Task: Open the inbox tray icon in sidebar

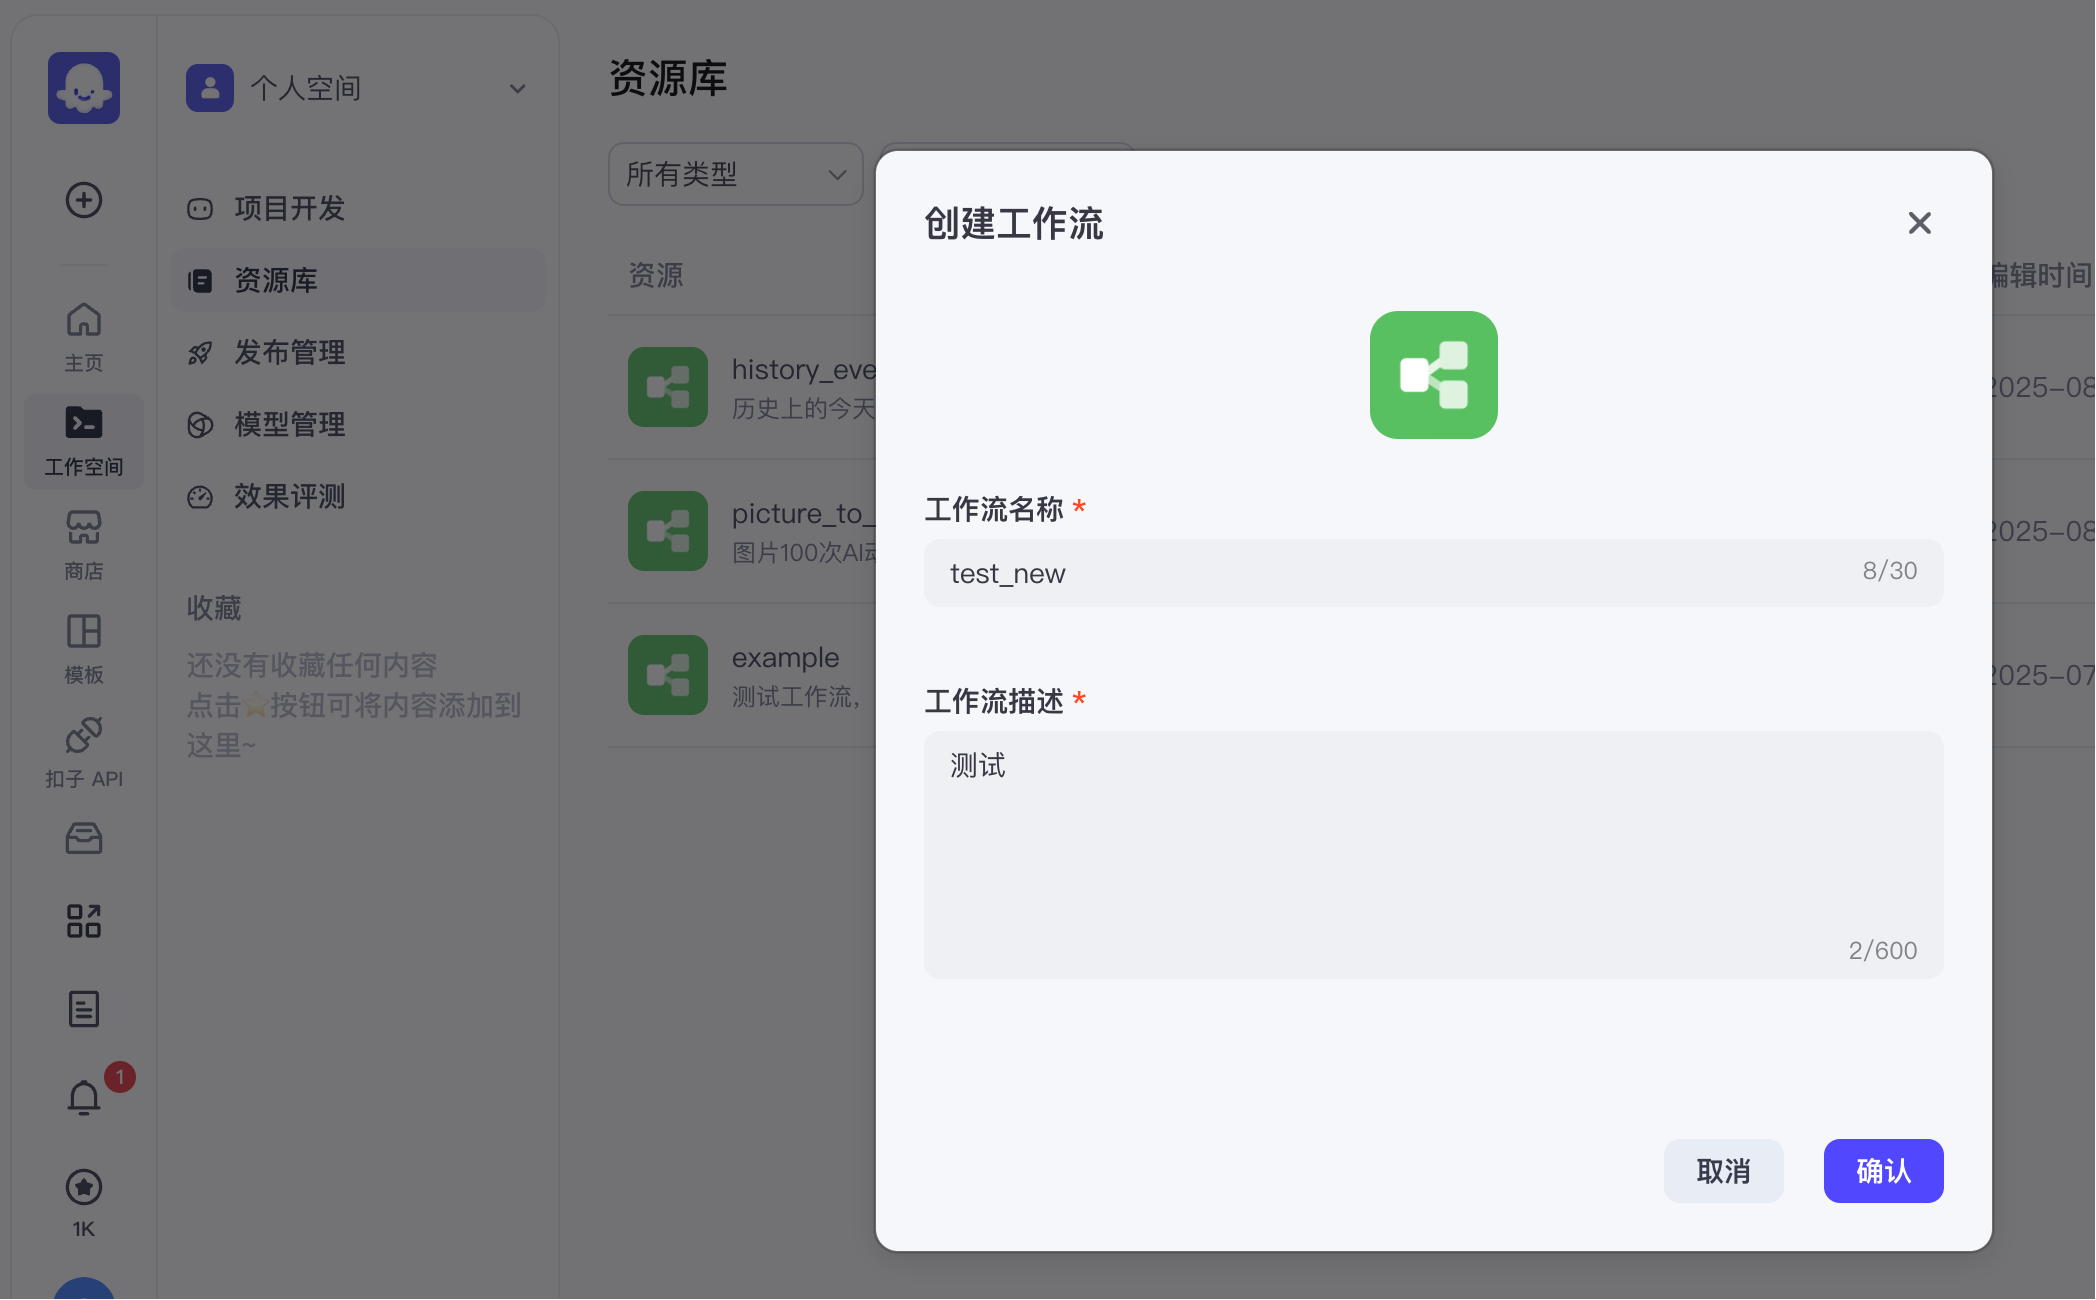Action: 83,838
